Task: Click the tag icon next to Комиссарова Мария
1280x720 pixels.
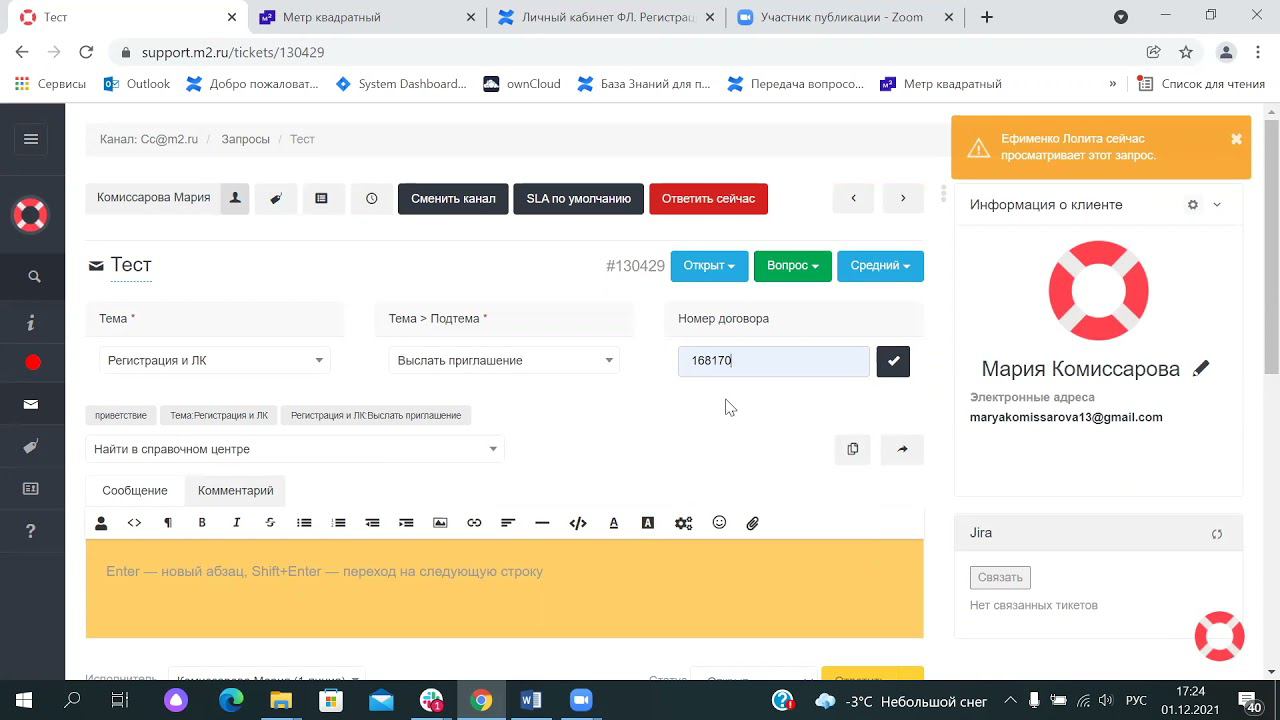Action: tap(276, 198)
